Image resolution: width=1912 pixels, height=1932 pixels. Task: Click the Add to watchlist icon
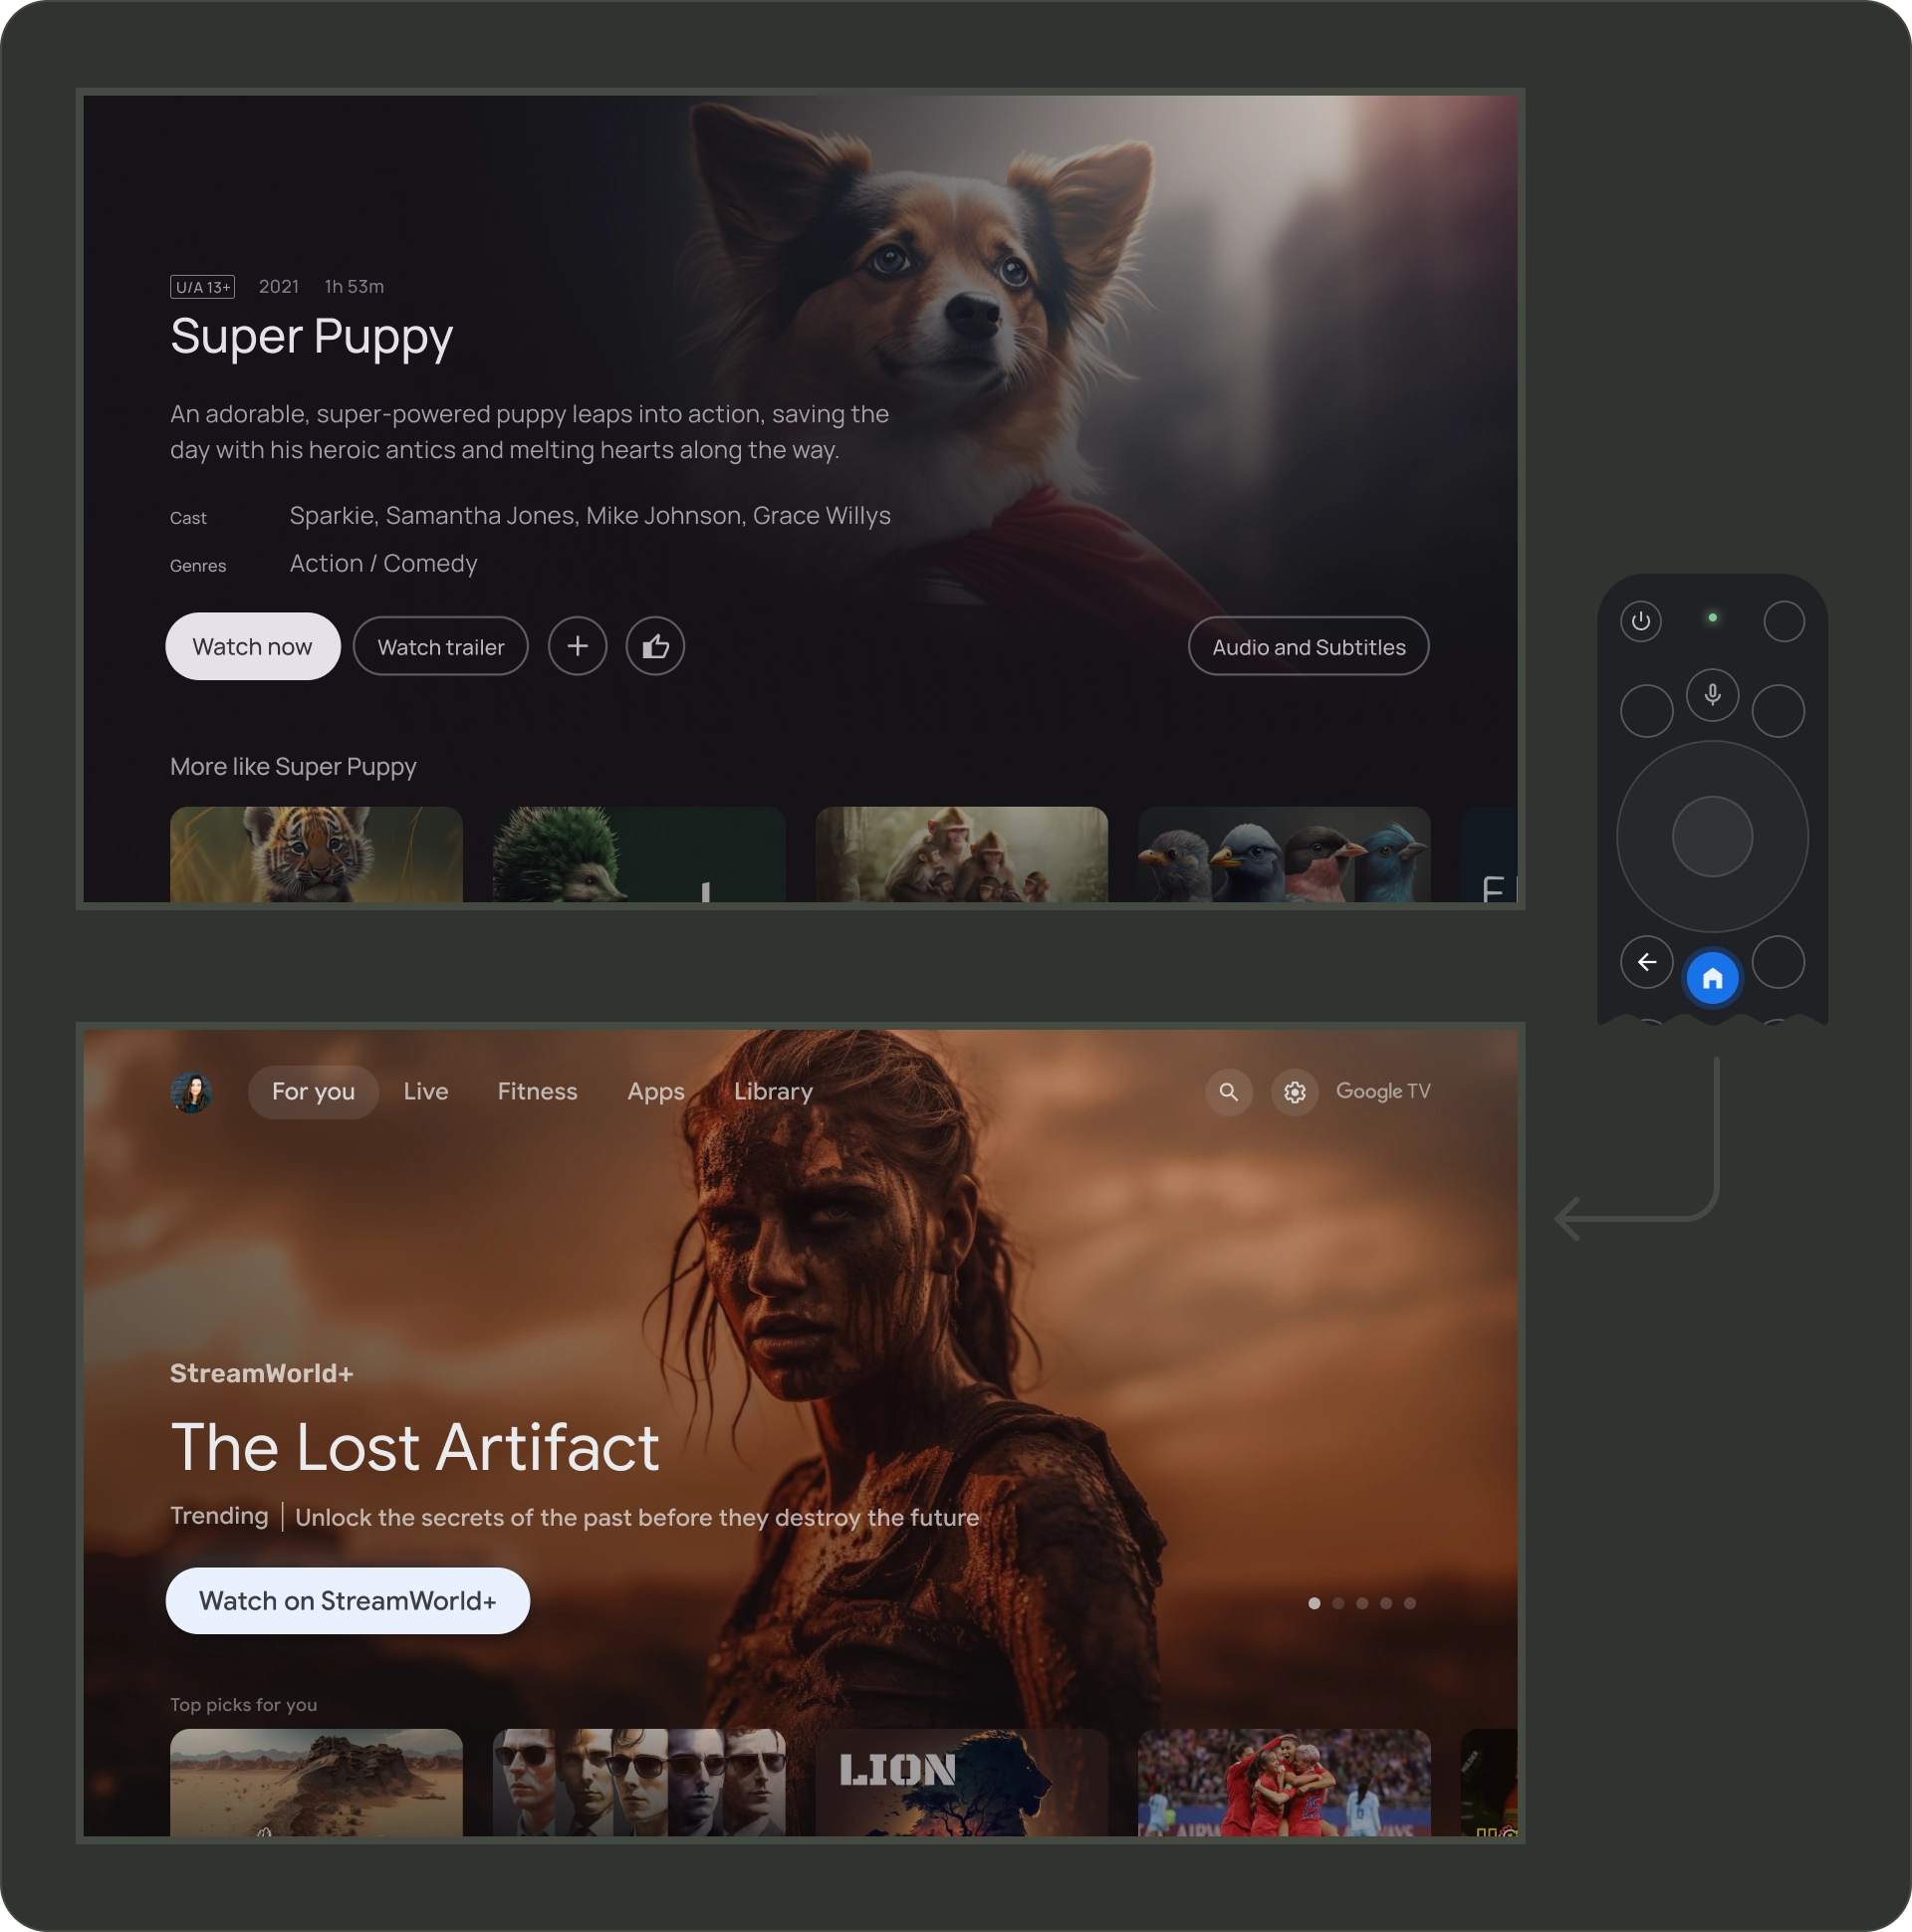(578, 646)
